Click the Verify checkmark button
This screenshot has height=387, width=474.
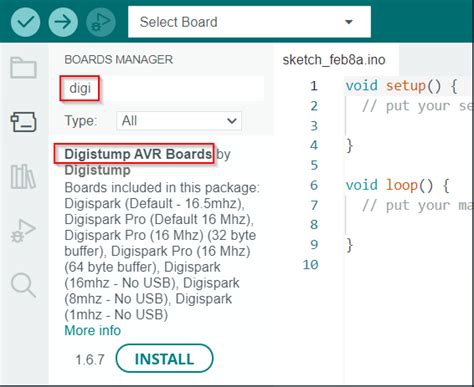click(25, 22)
